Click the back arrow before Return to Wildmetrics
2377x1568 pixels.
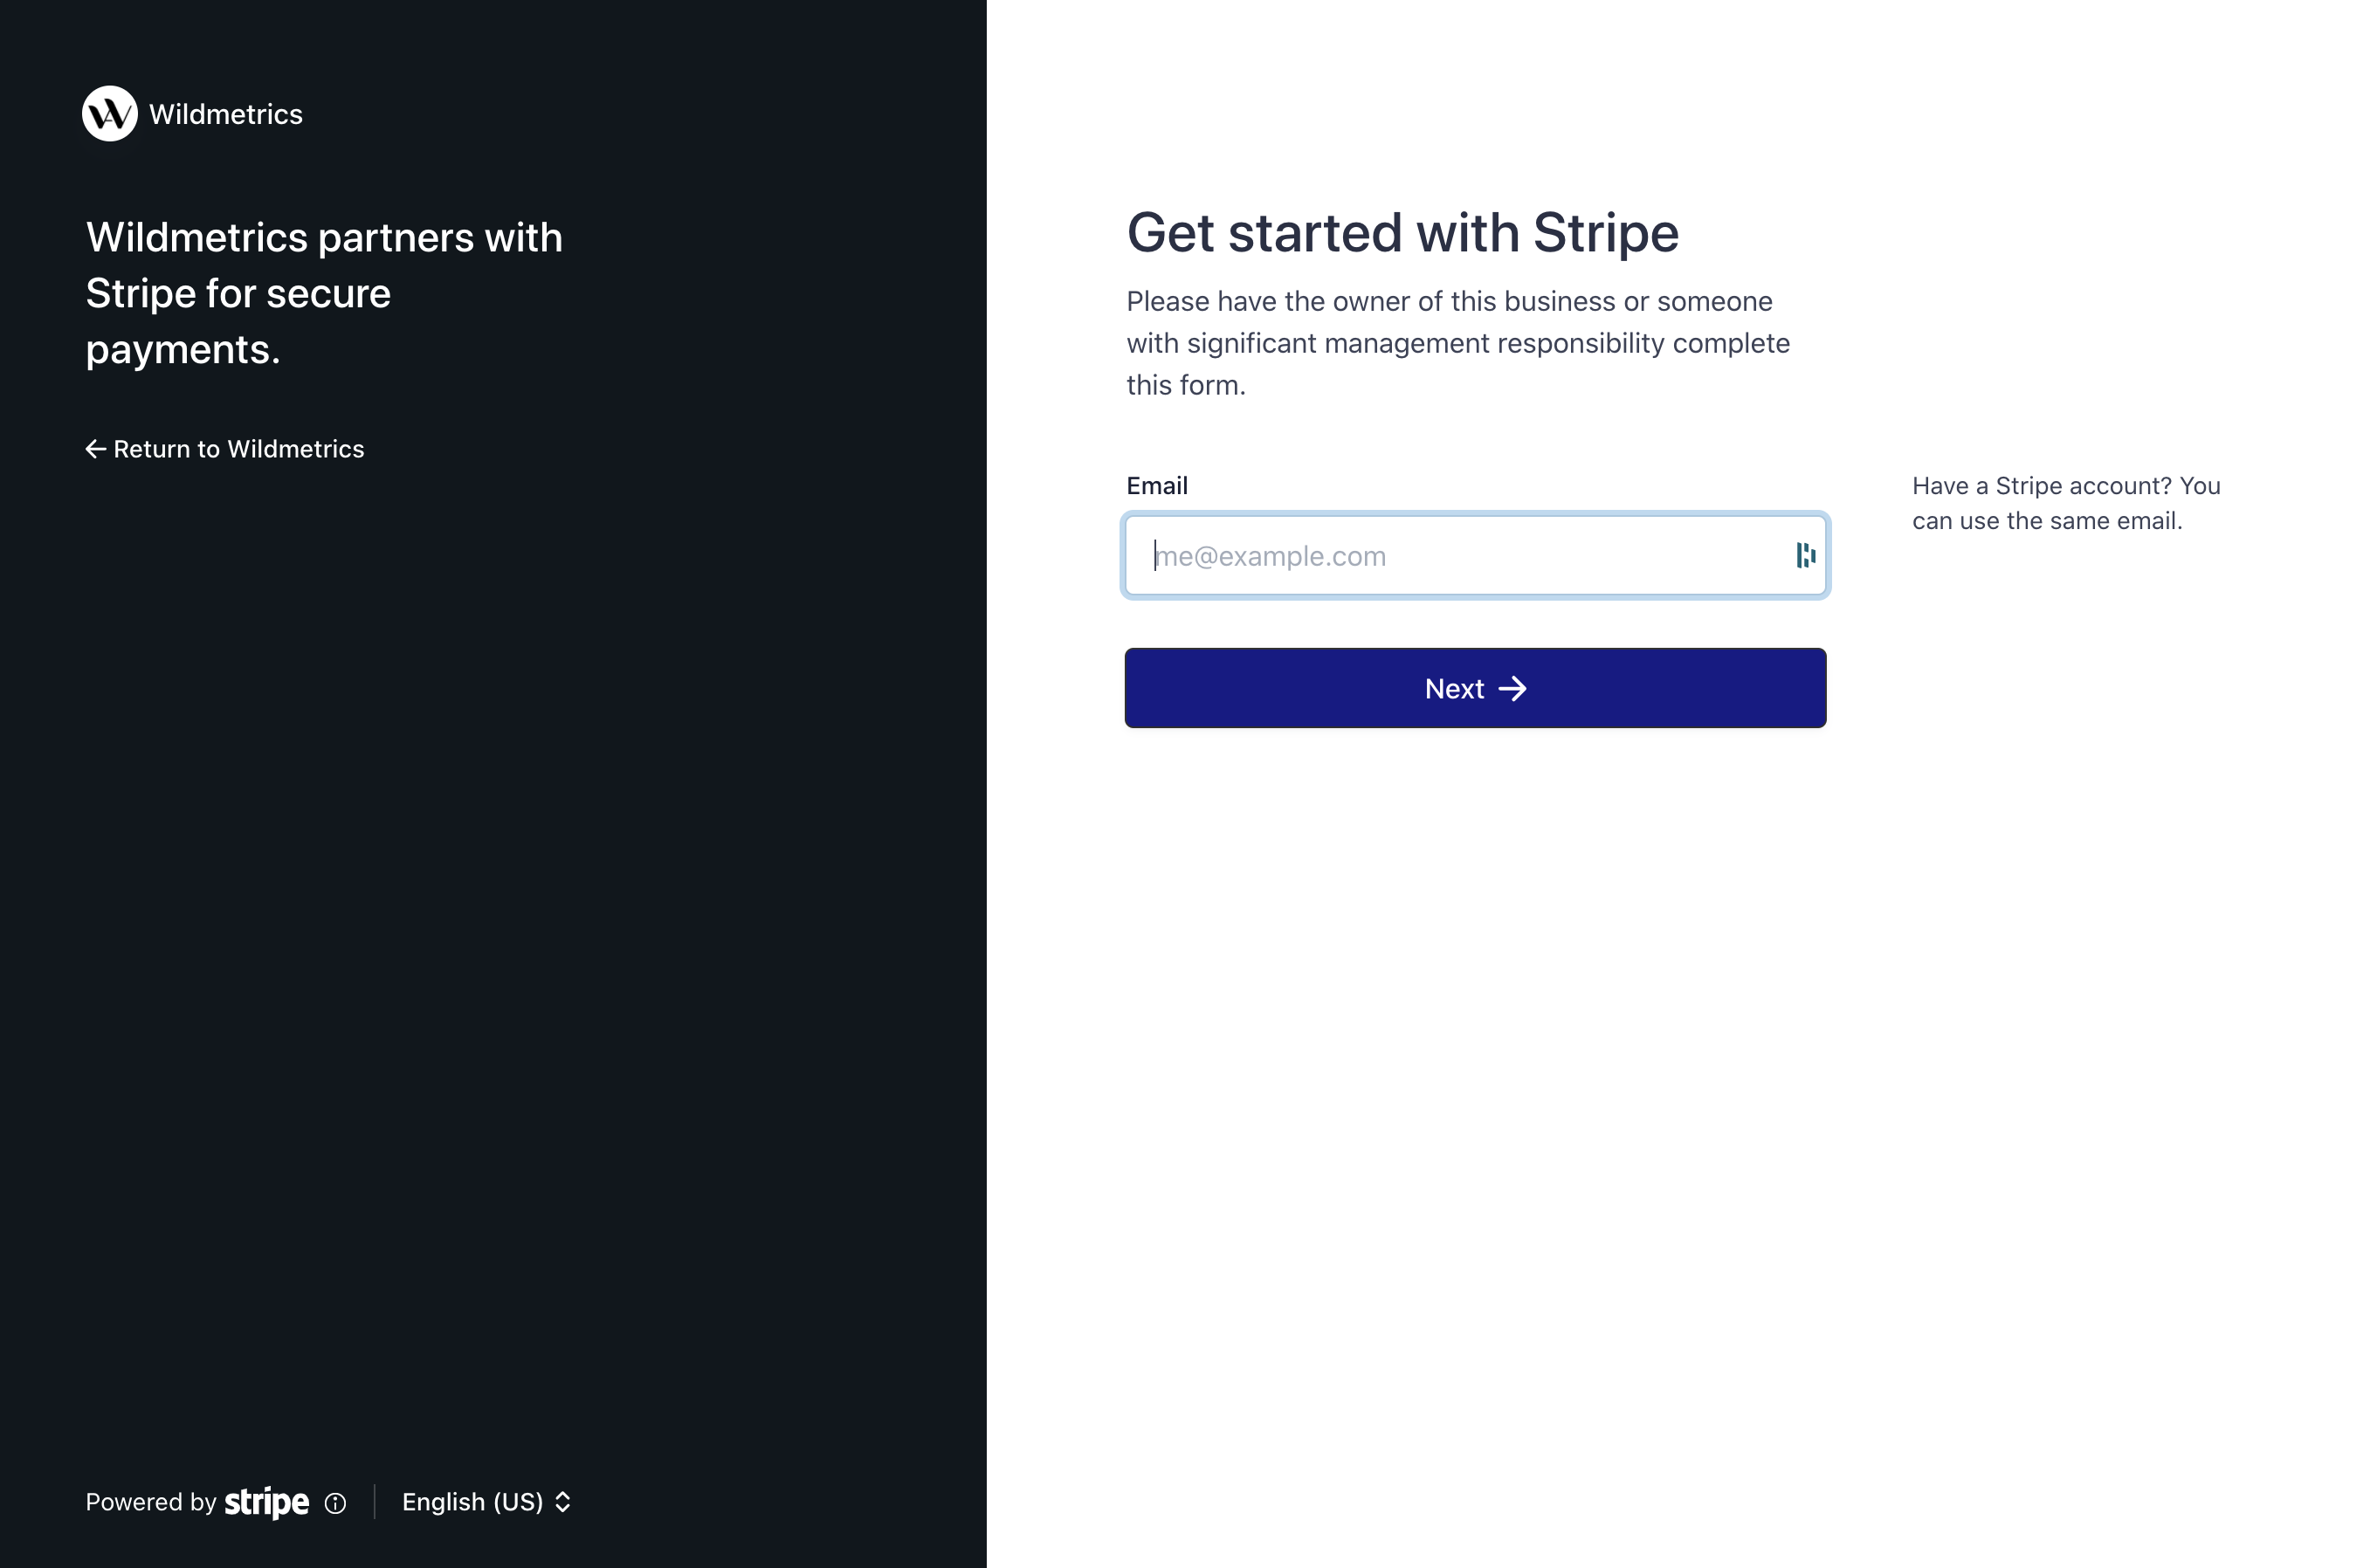(x=96, y=449)
